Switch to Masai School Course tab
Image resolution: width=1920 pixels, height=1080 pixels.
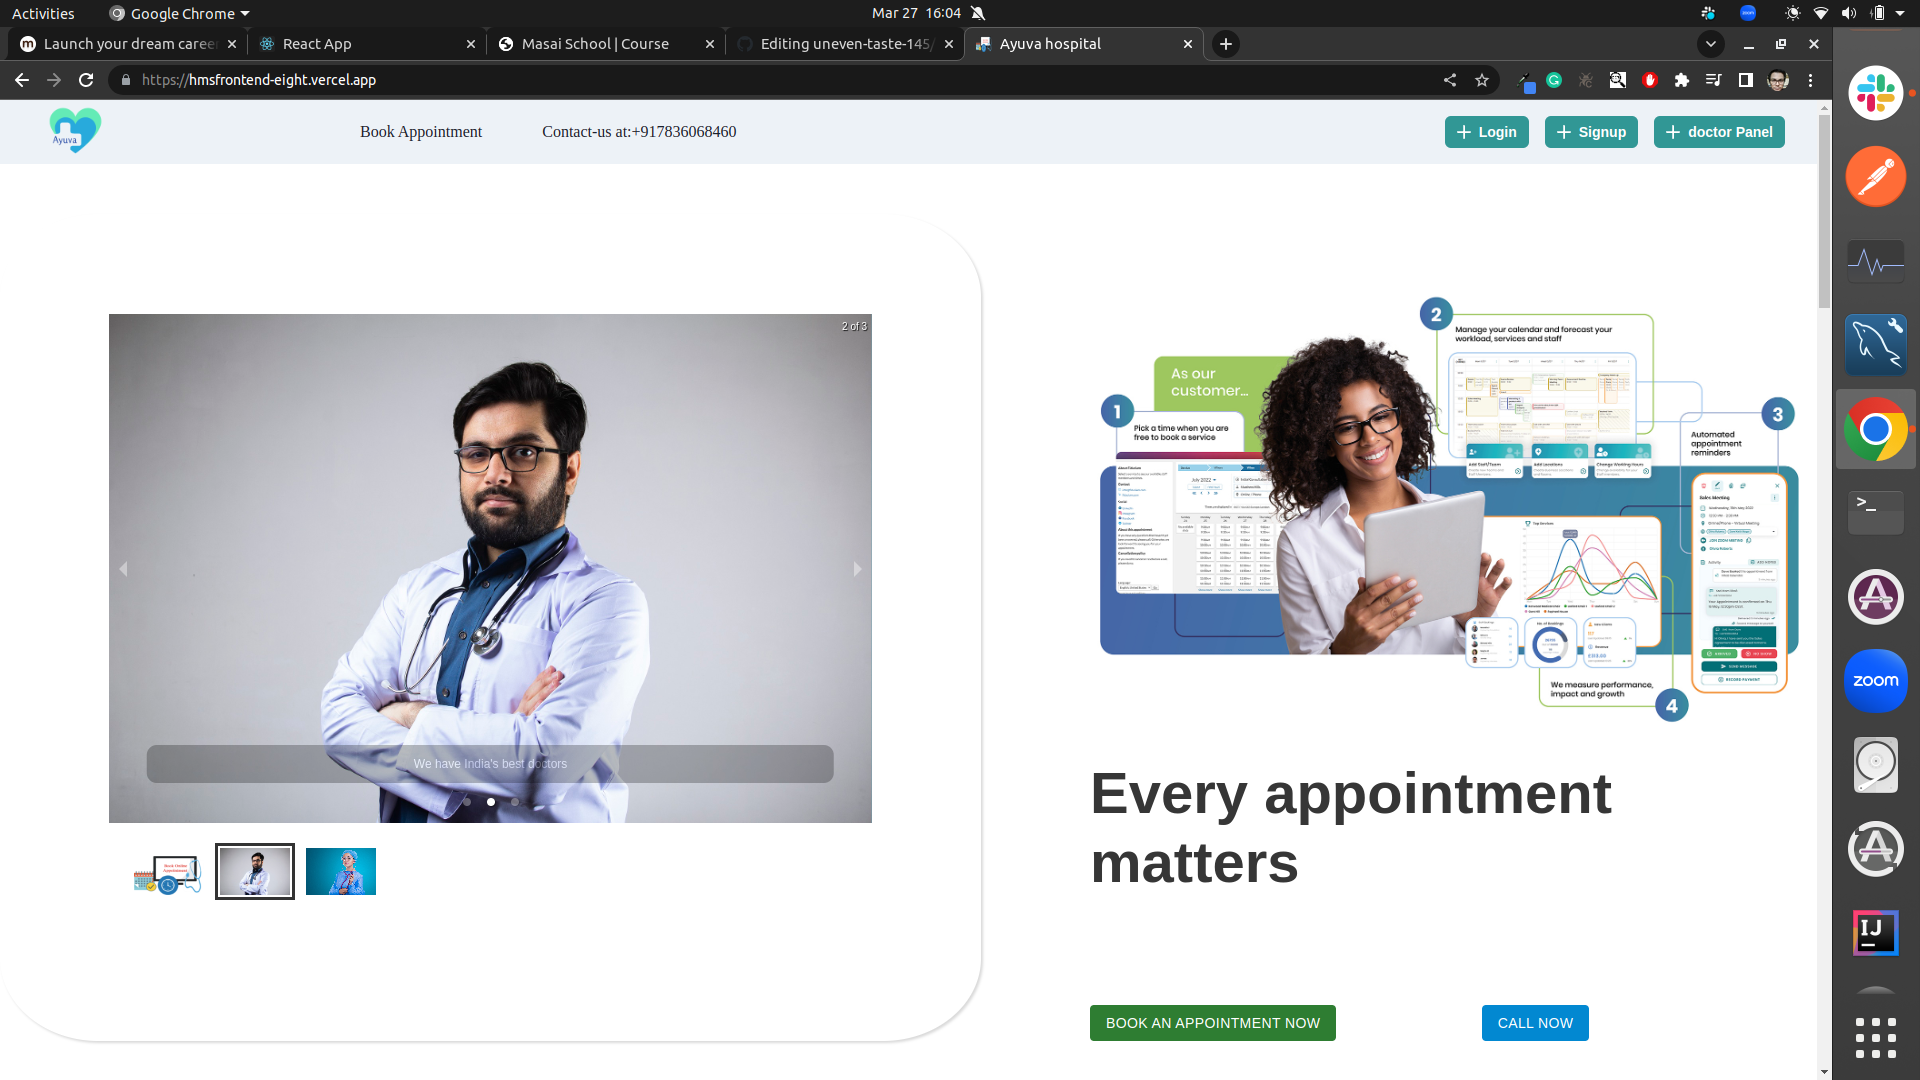[x=595, y=44]
